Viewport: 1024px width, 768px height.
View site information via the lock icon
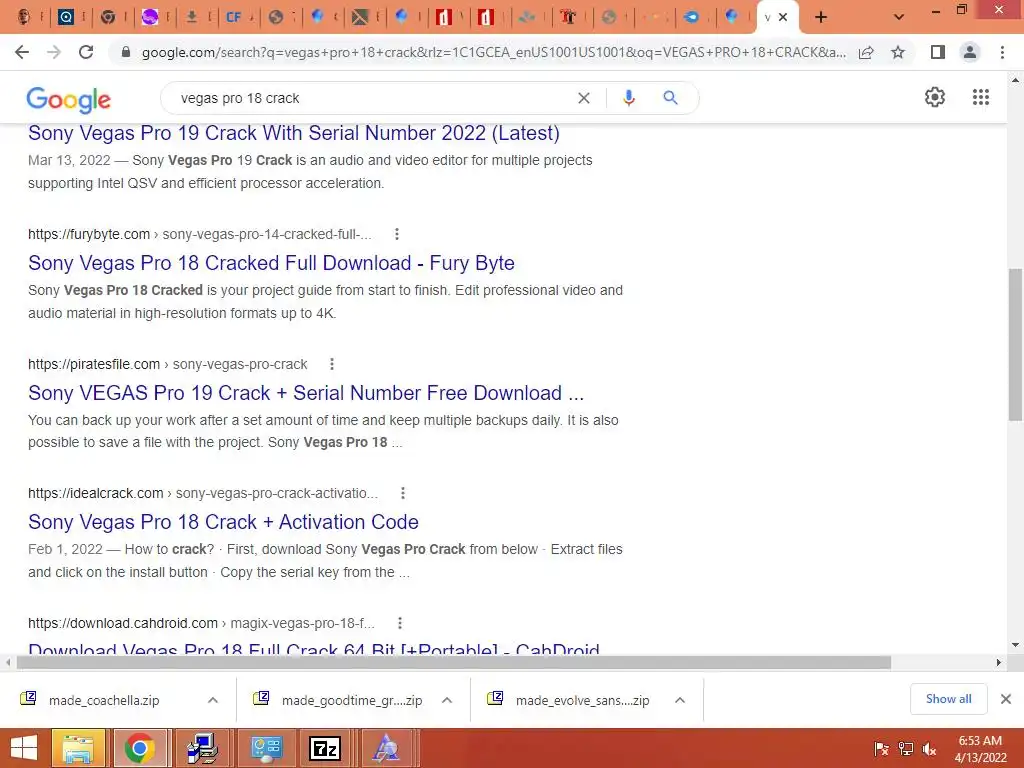click(x=126, y=52)
